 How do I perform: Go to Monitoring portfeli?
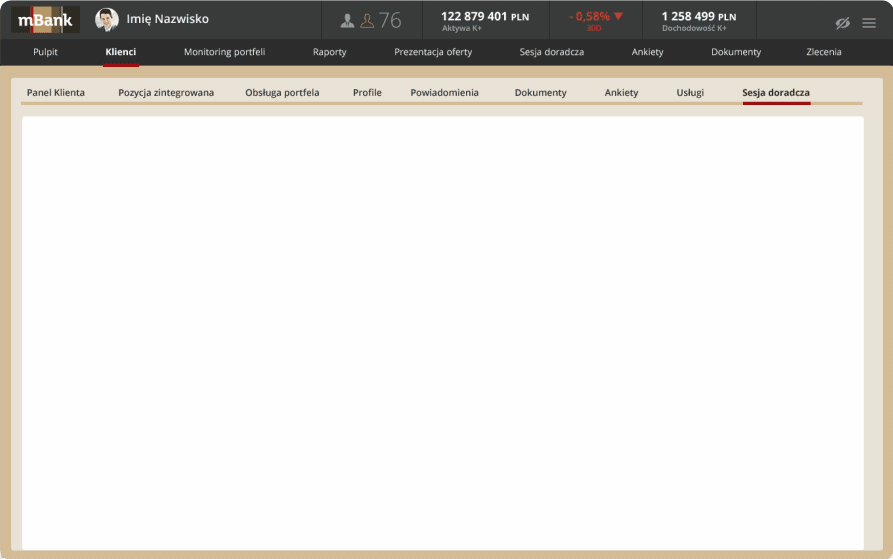coord(224,52)
